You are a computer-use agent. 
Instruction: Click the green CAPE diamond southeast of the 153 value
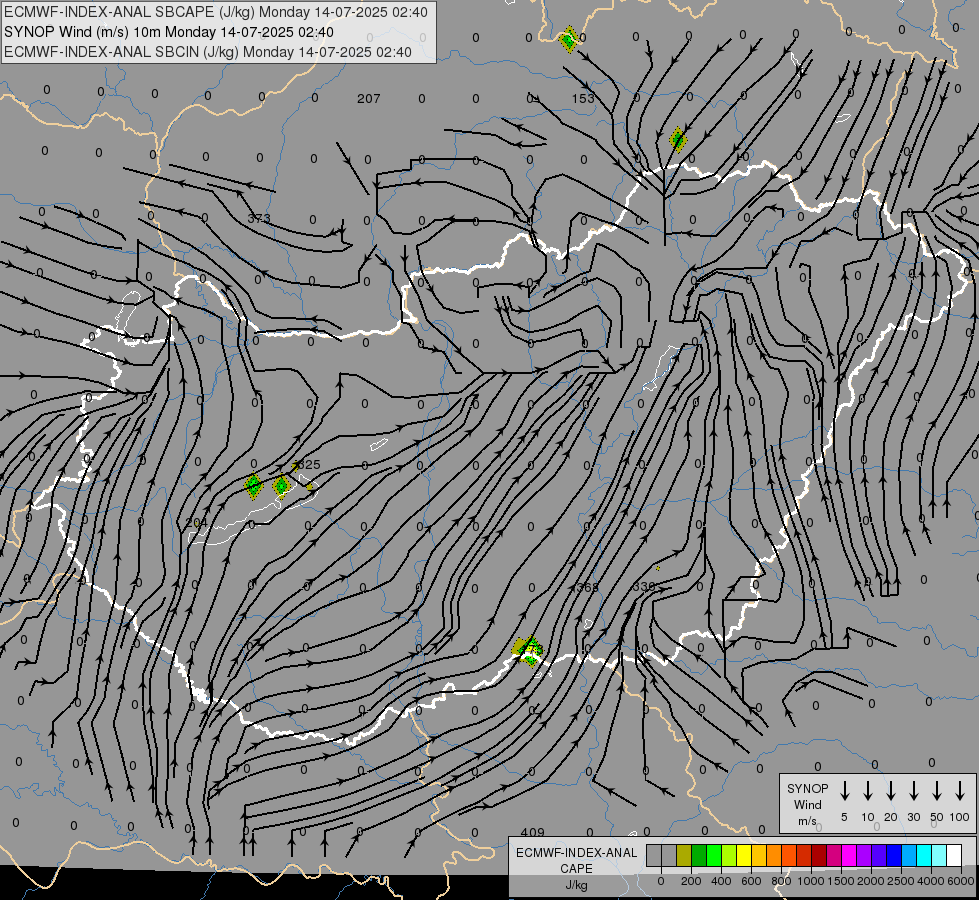point(678,139)
